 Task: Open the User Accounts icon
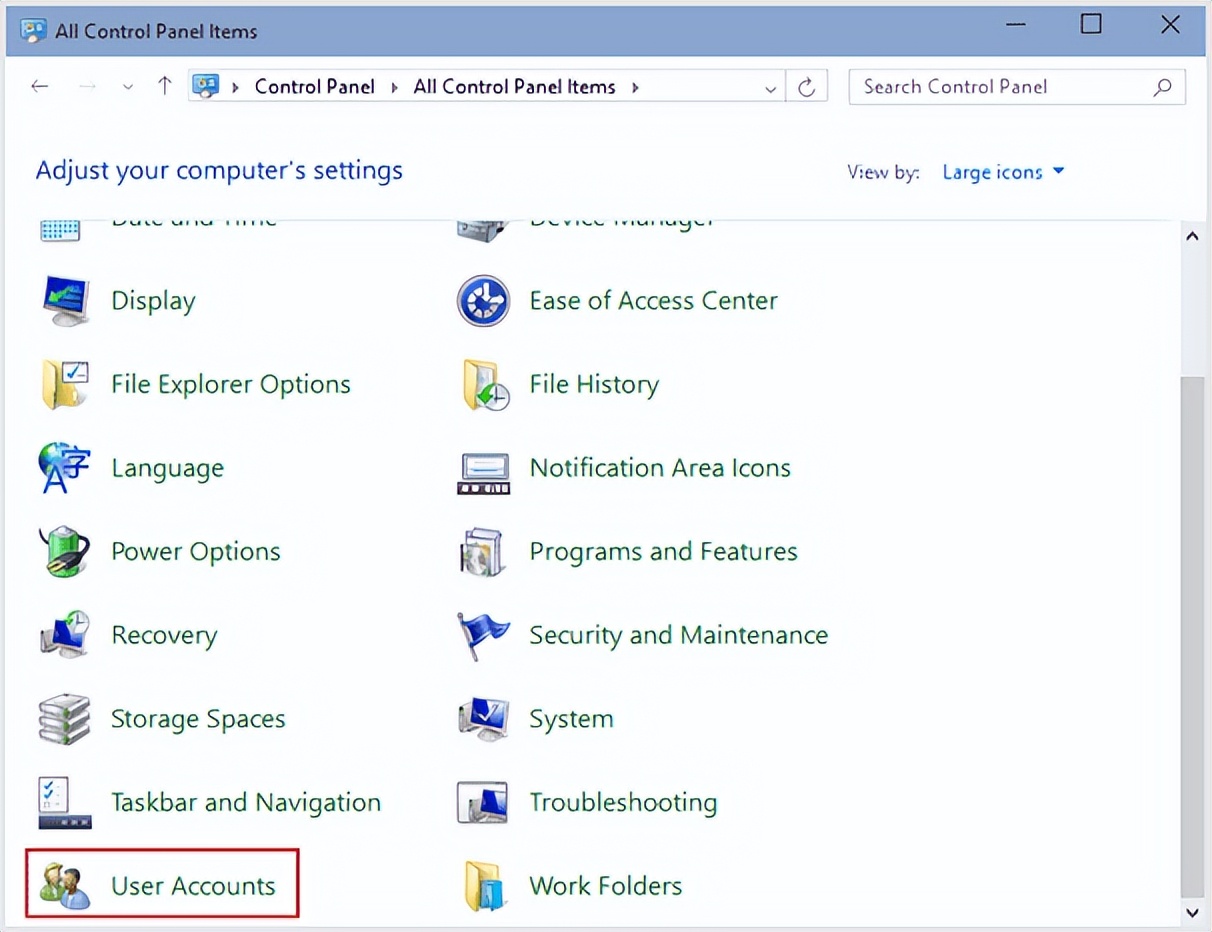click(65, 886)
